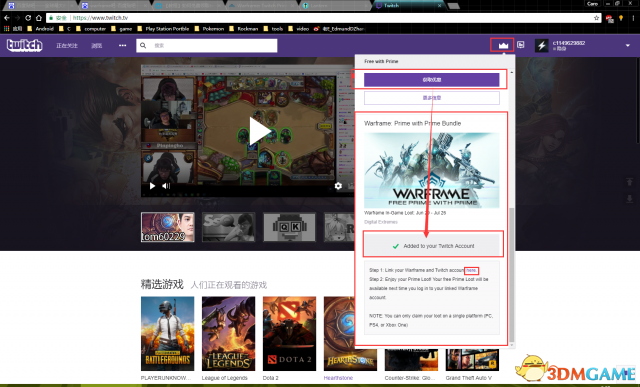Open game bookmarks folder
Screen dimensions: 640x387
[x=122, y=29]
